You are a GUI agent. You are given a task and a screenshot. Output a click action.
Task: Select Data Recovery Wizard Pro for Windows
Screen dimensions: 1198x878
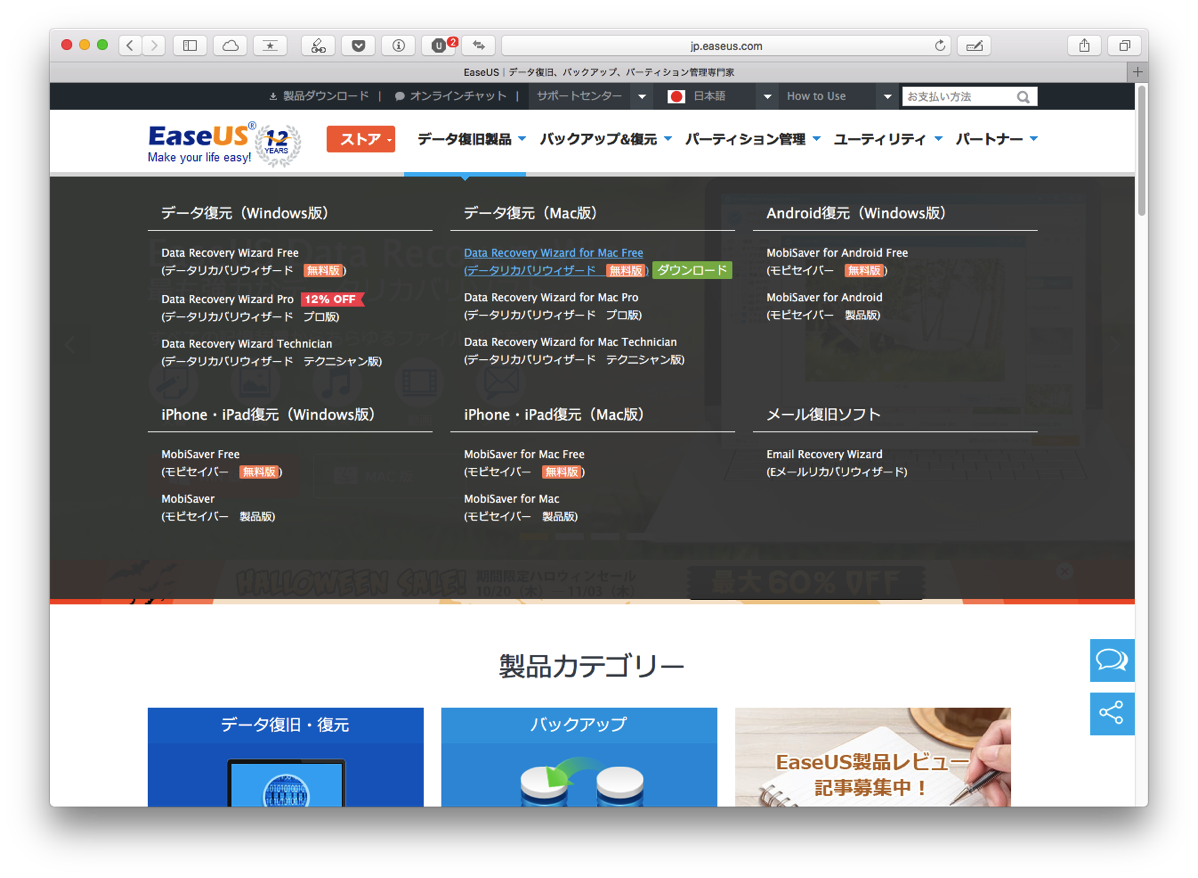click(250, 307)
